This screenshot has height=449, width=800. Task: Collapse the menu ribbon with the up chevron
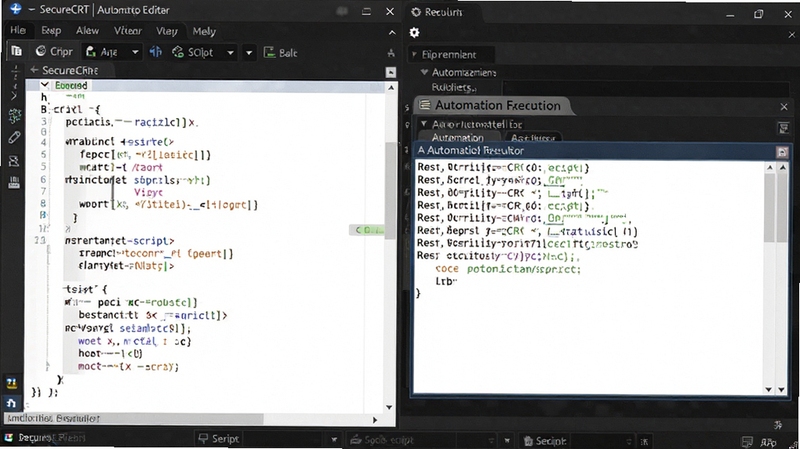pyautogui.click(x=391, y=33)
